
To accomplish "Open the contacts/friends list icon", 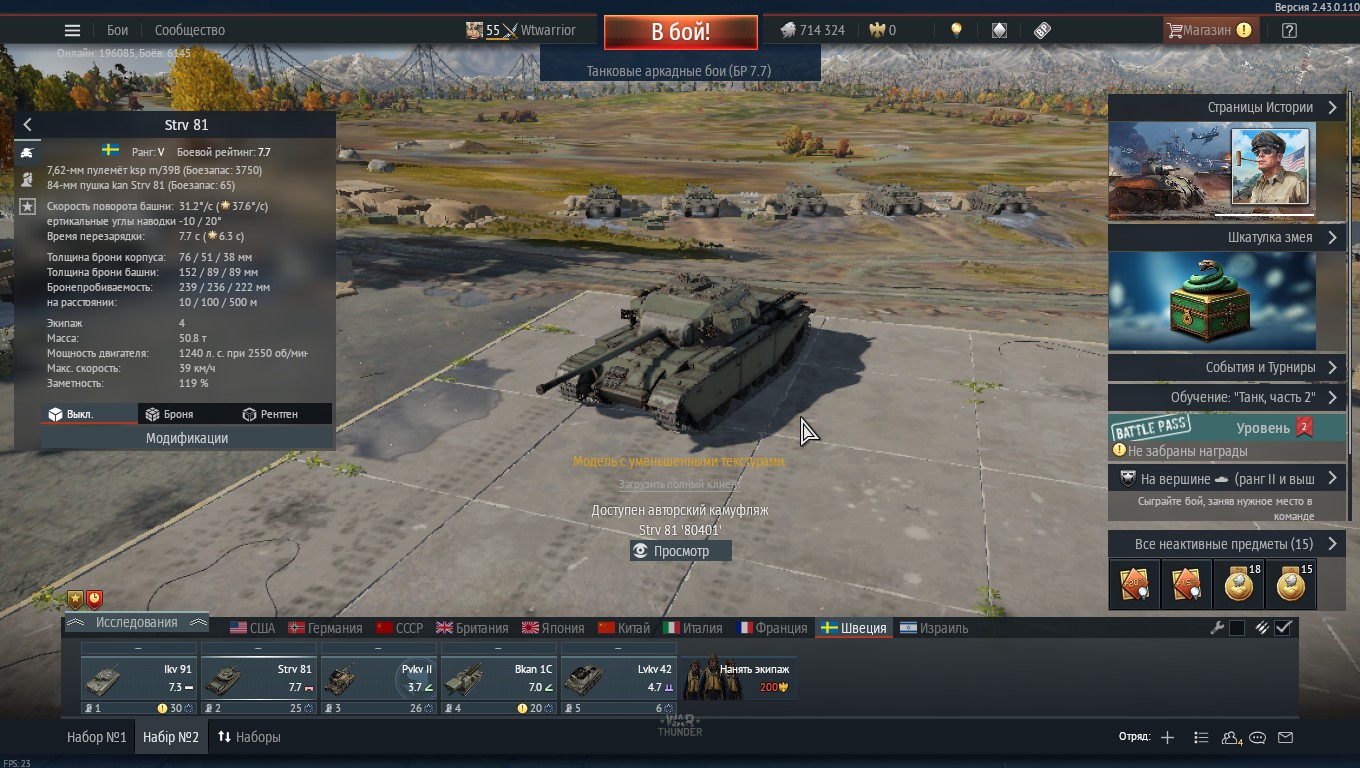I will coord(1231,737).
